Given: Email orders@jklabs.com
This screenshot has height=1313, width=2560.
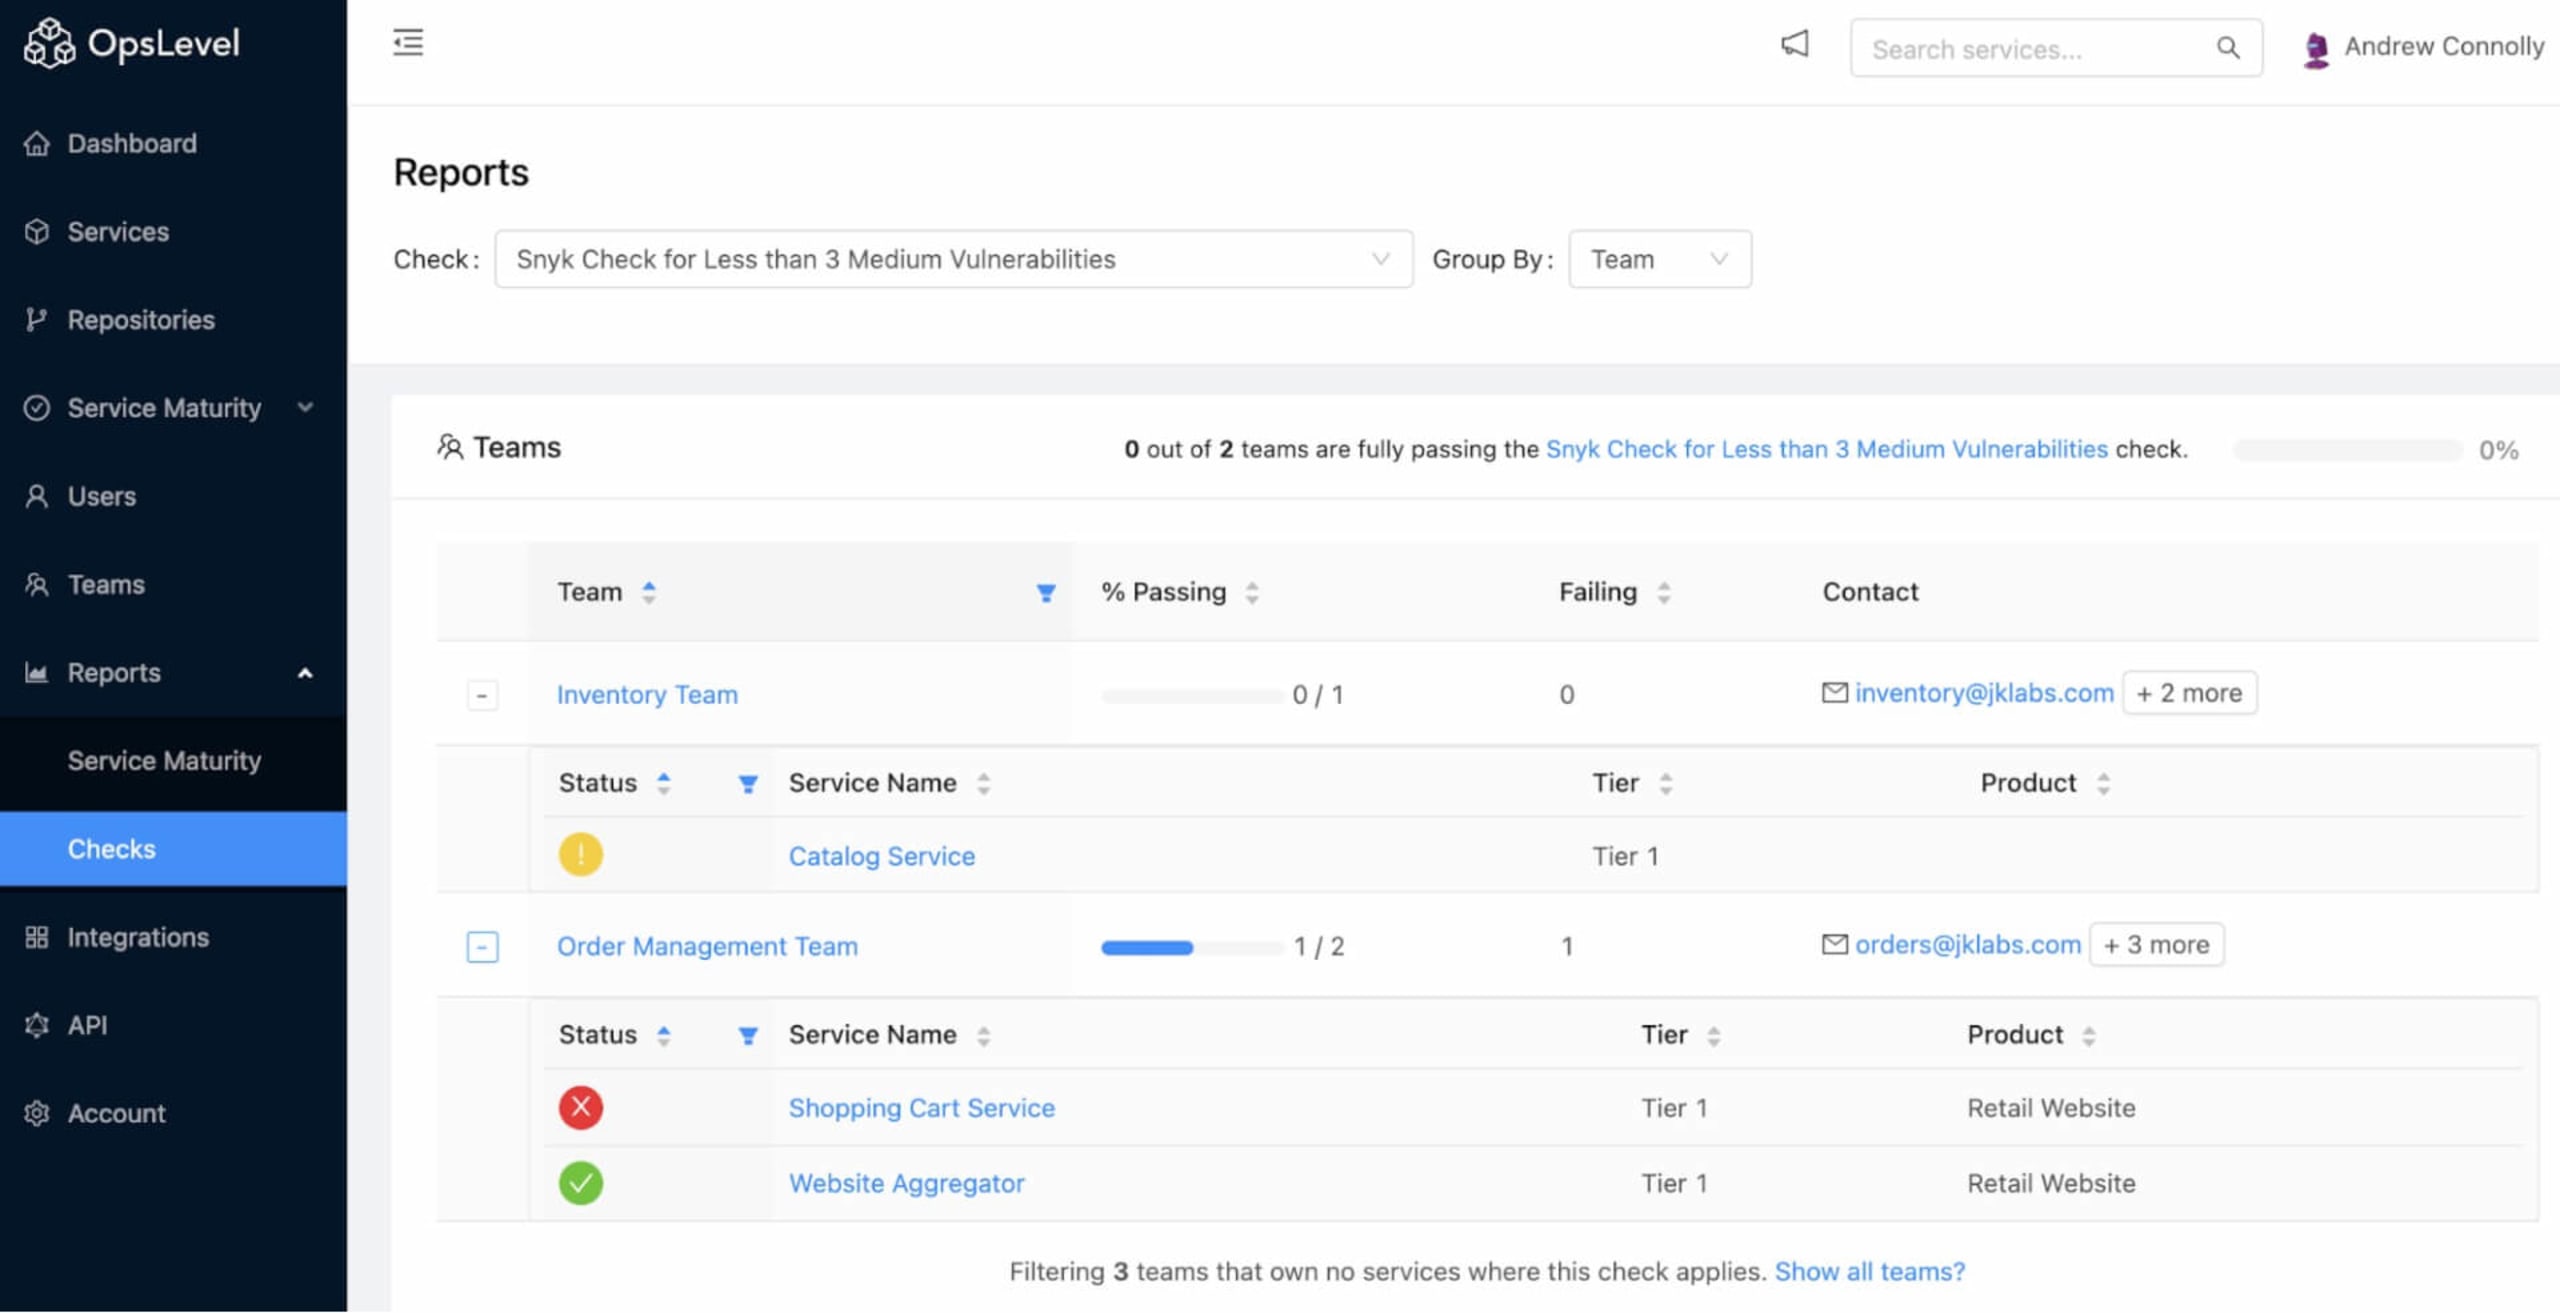Looking at the screenshot, I should pos(1967,944).
